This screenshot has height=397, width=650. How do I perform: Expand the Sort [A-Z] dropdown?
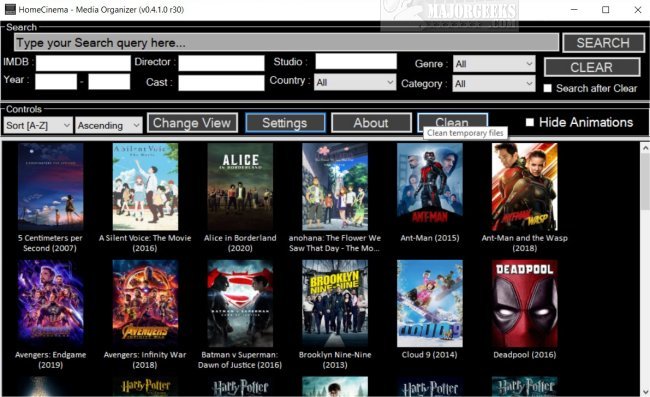tap(38, 125)
